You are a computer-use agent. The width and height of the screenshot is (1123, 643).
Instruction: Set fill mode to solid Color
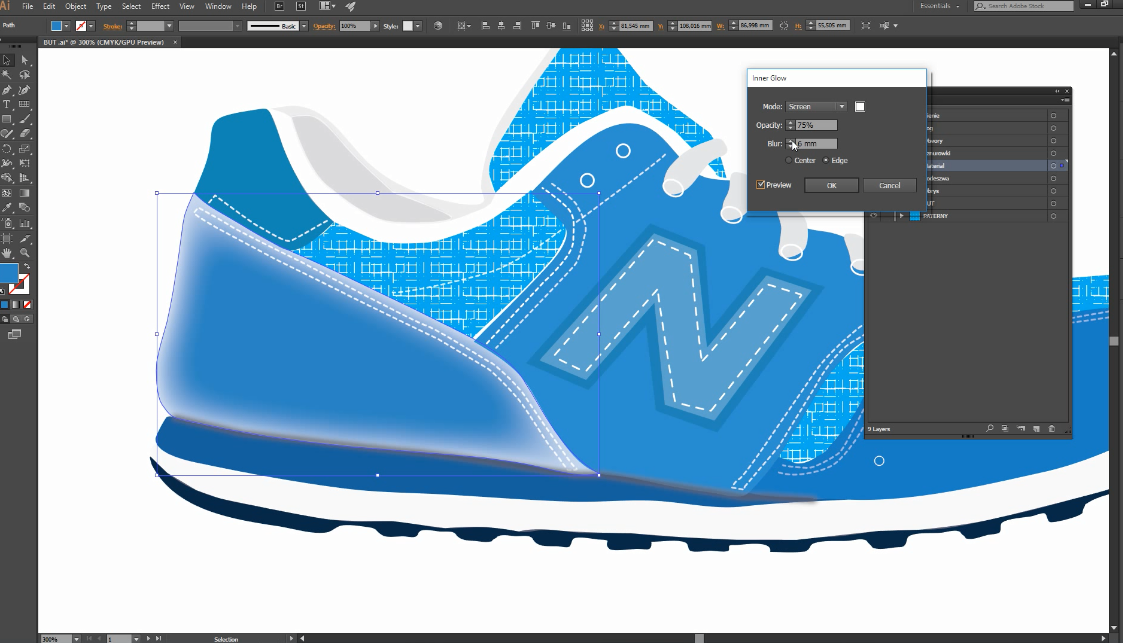pyautogui.click(x=4, y=304)
